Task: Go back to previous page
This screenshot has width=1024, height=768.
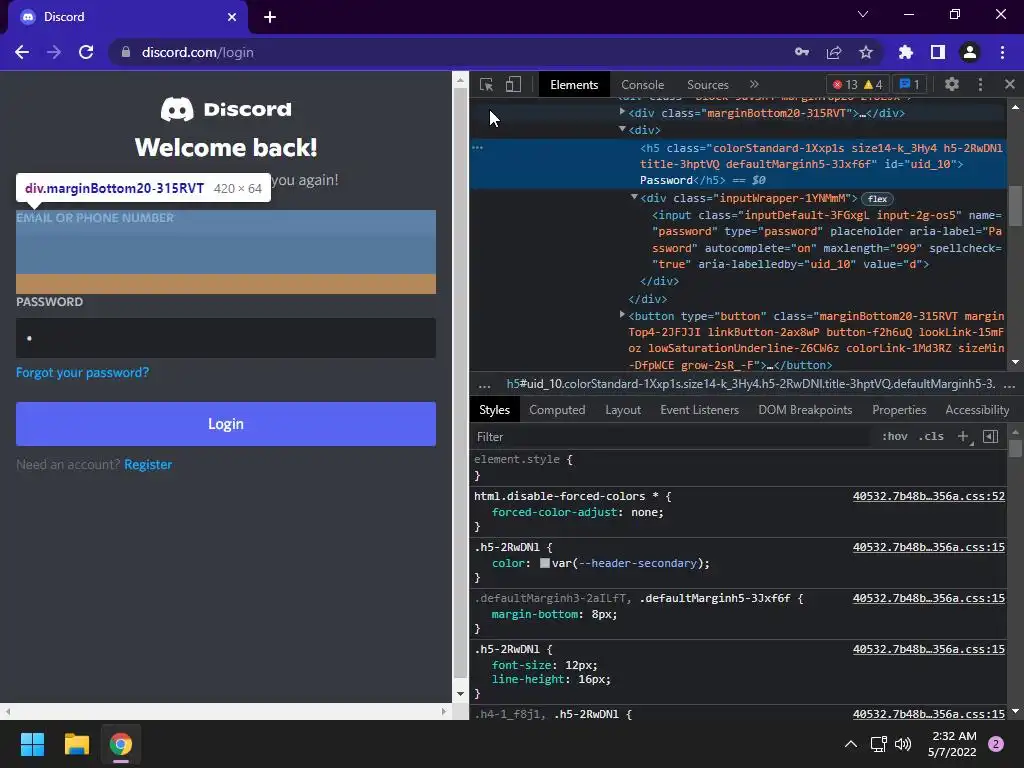Action: click(22, 52)
